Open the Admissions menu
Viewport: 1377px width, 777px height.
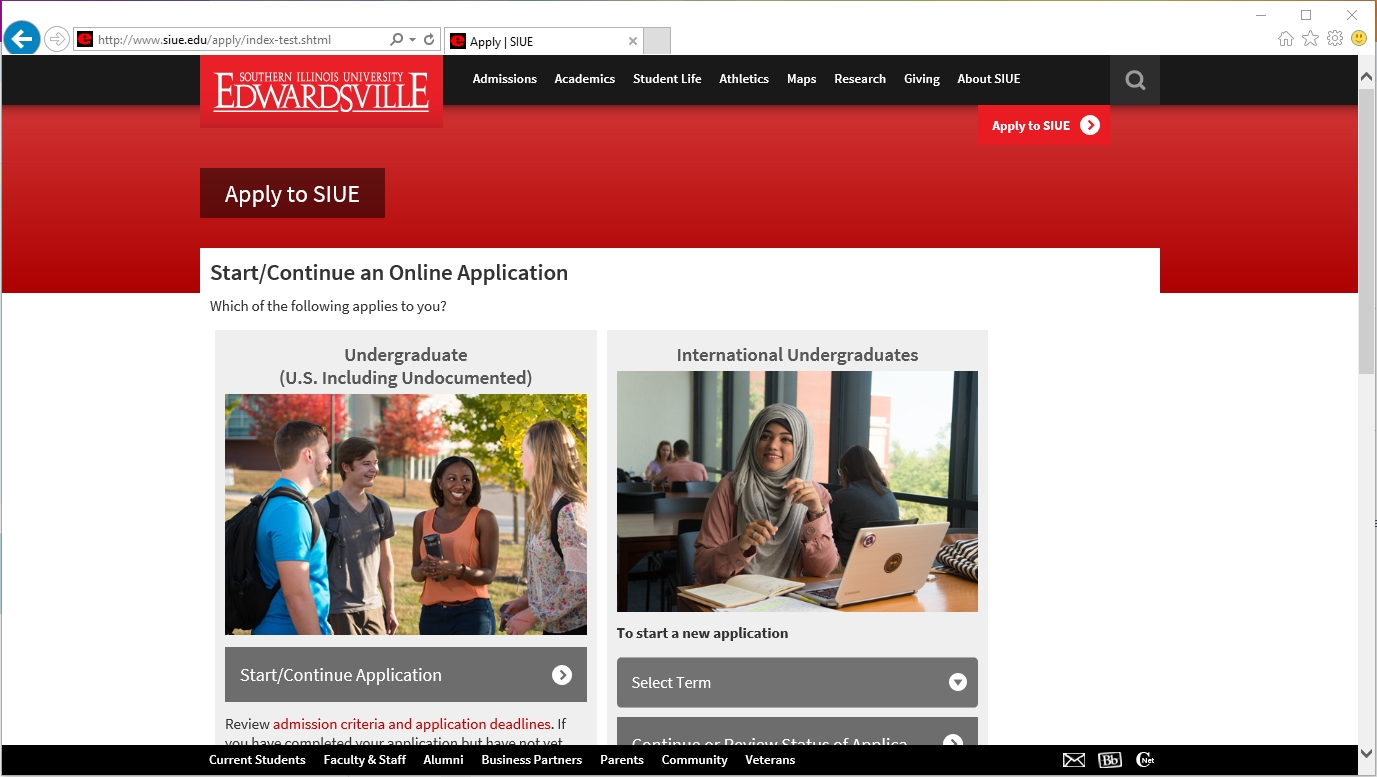[x=504, y=79]
